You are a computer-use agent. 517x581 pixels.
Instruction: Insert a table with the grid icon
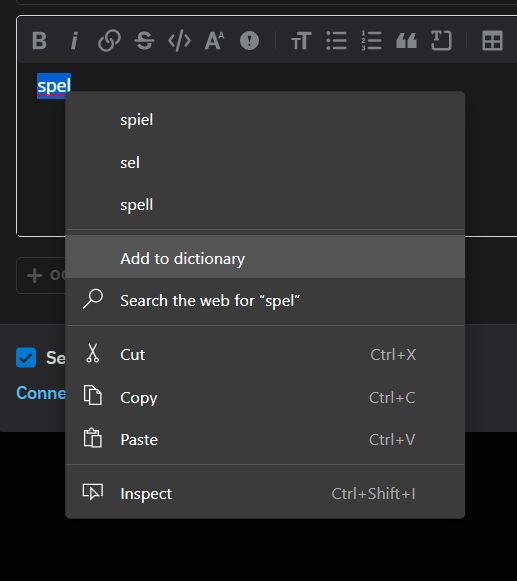click(x=493, y=40)
